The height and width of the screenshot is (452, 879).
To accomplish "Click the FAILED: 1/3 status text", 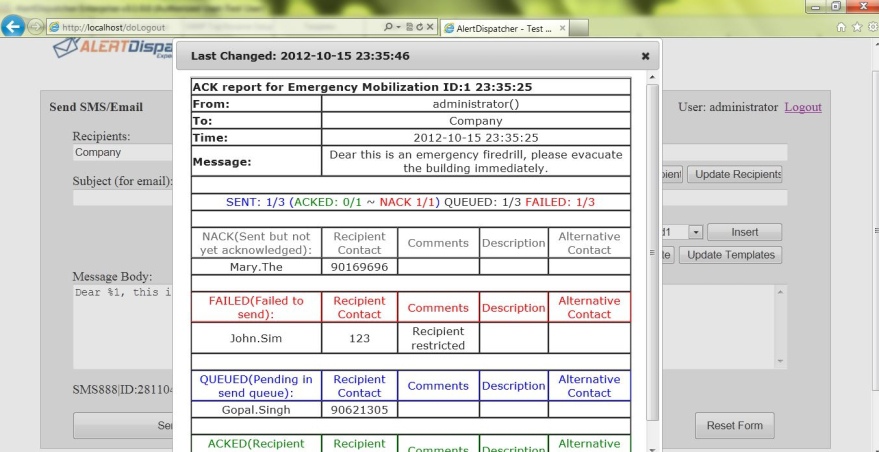I will [x=560, y=202].
